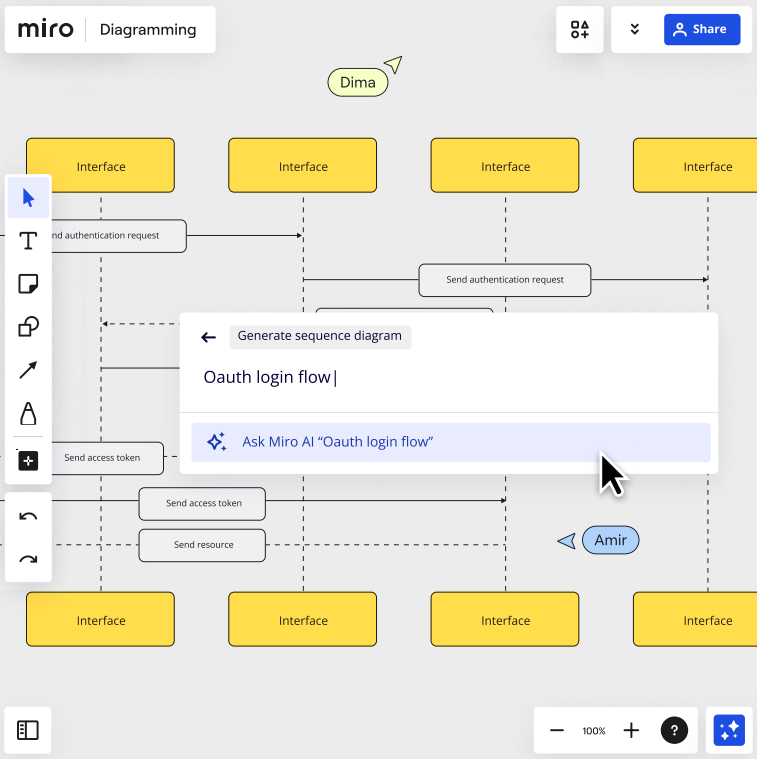Screen dimensions: 757x759
Task: Share the board
Action: click(702, 30)
